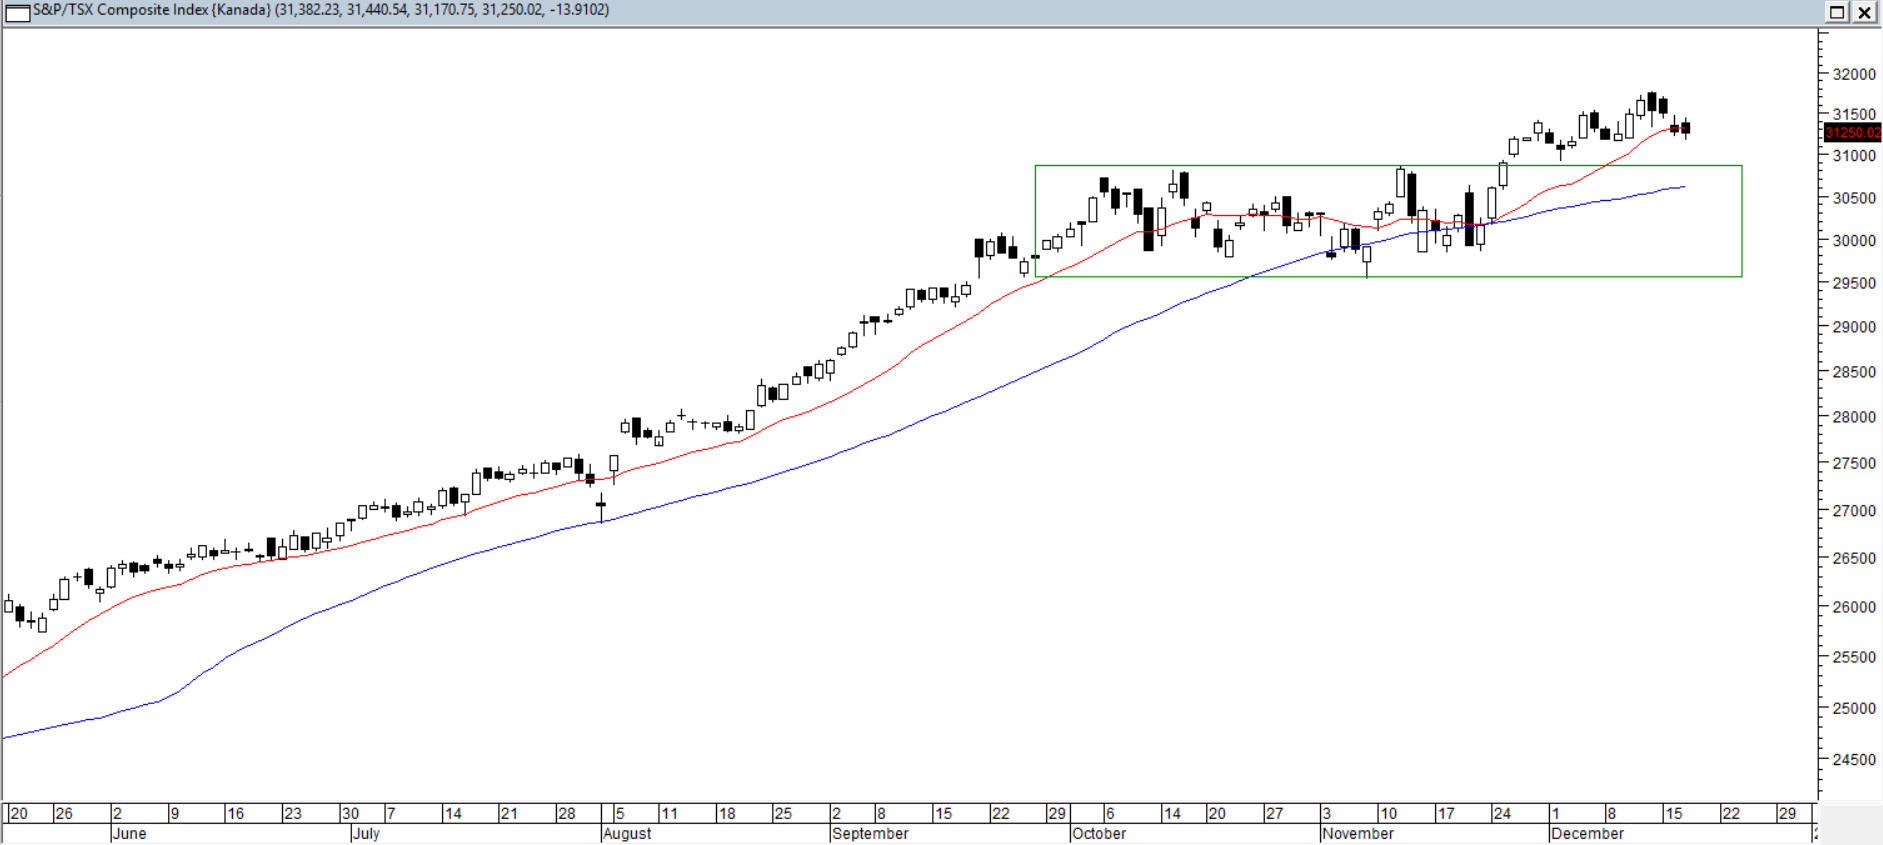Click the last candlestick on the chart

(1686, 128)
